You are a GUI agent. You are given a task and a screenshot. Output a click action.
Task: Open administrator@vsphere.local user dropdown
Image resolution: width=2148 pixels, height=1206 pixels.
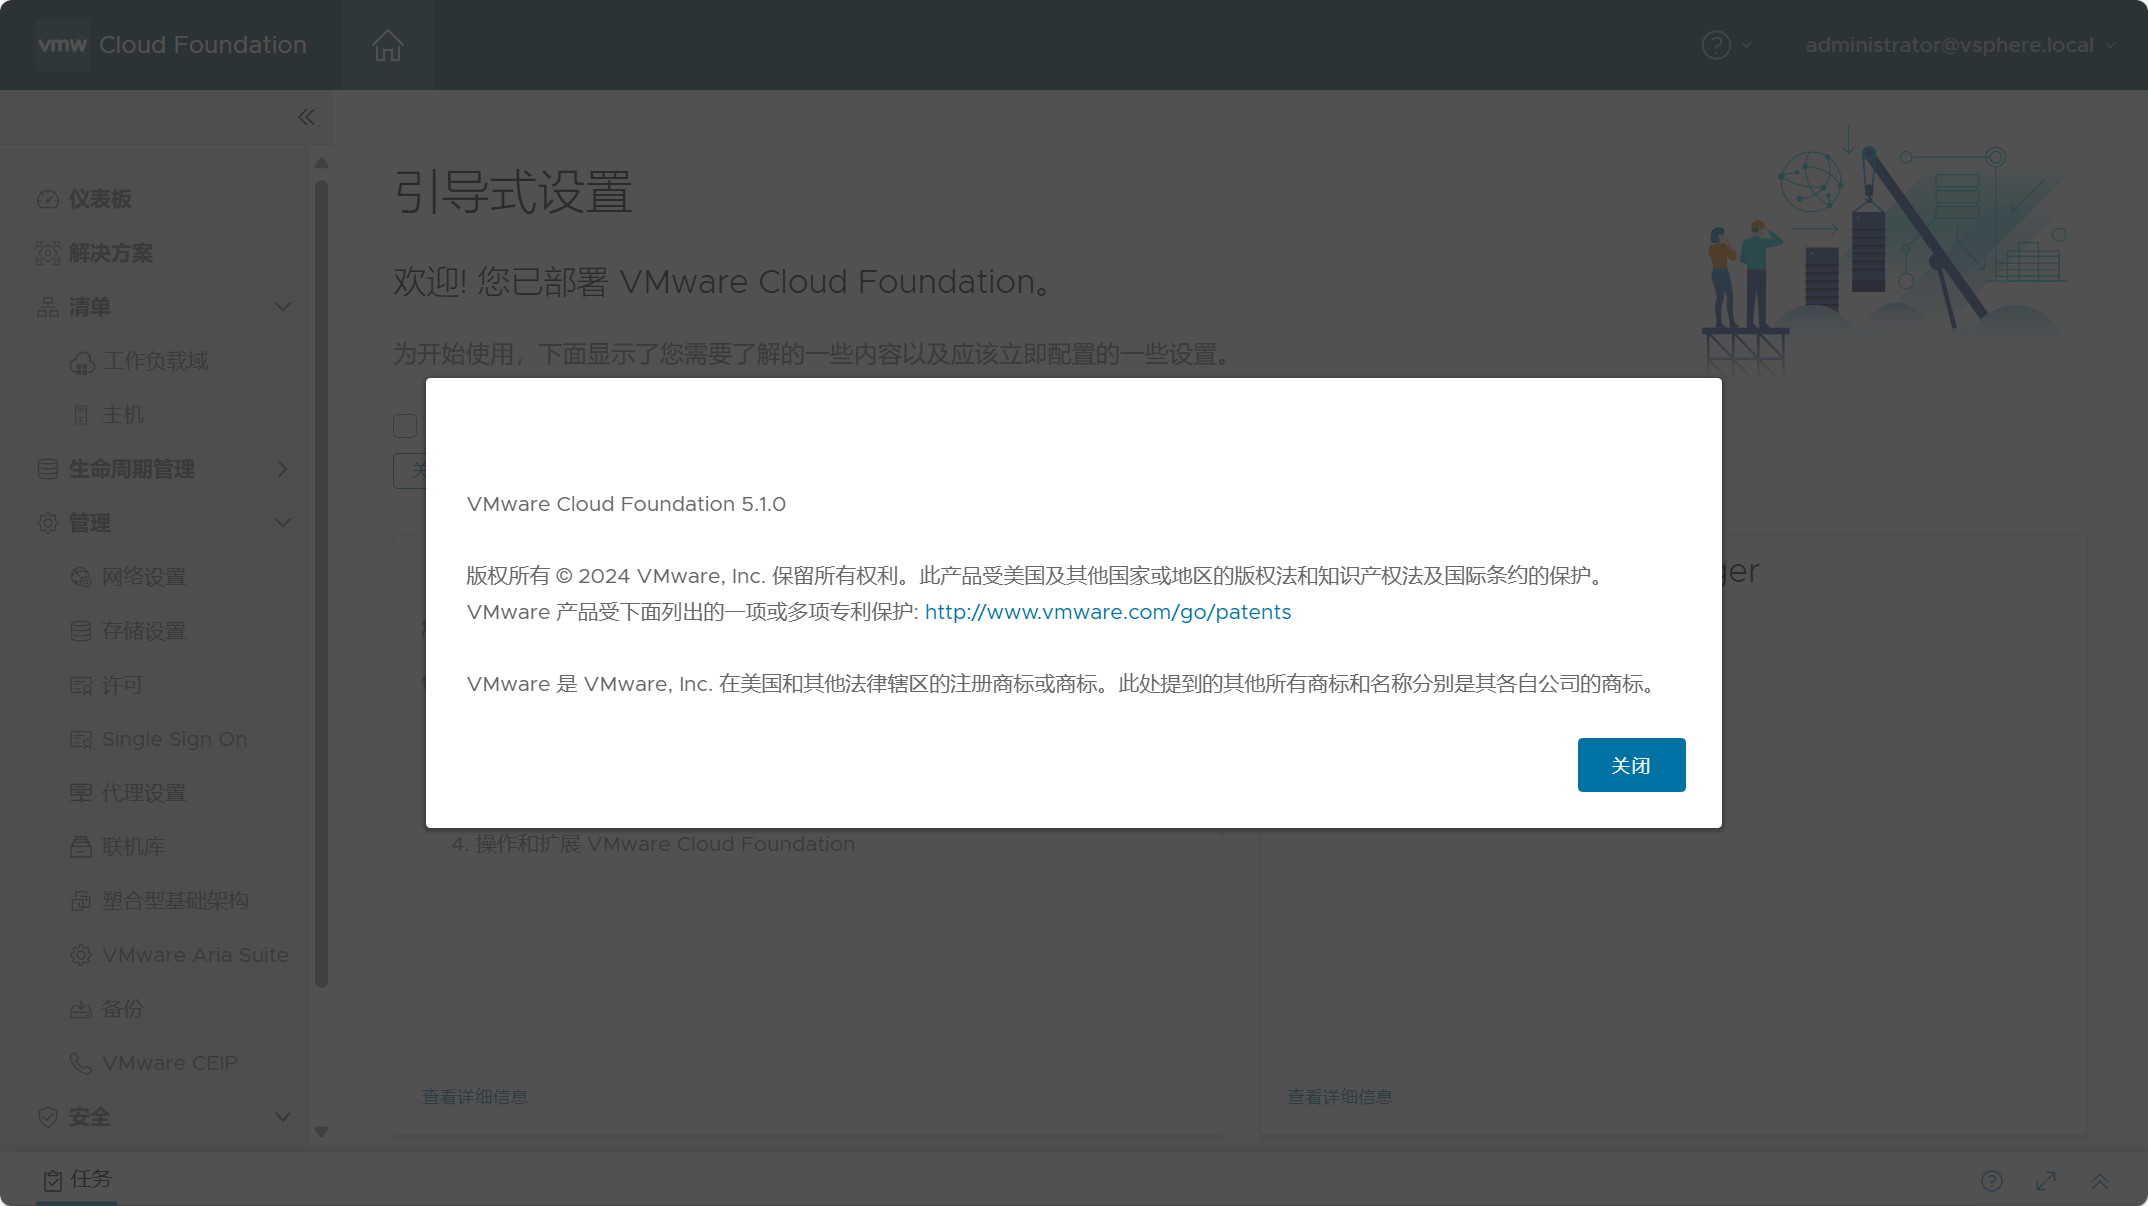pos(1960,45)
